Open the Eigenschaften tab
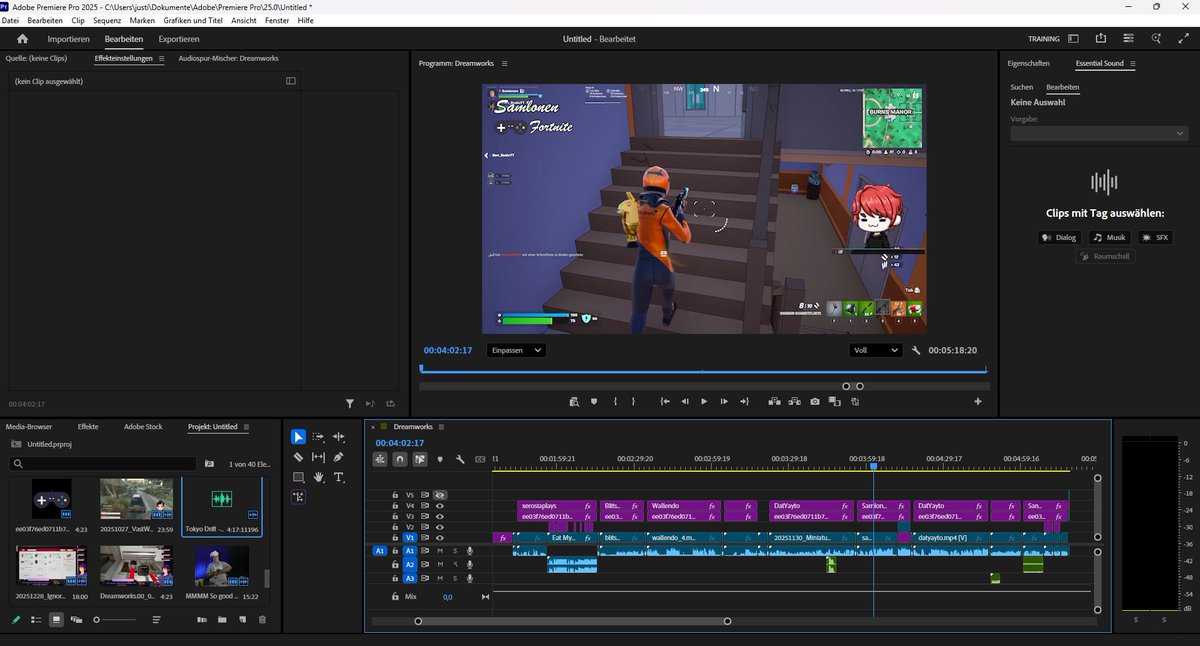The image size is (1200, 646). (x=1029, y=63)
